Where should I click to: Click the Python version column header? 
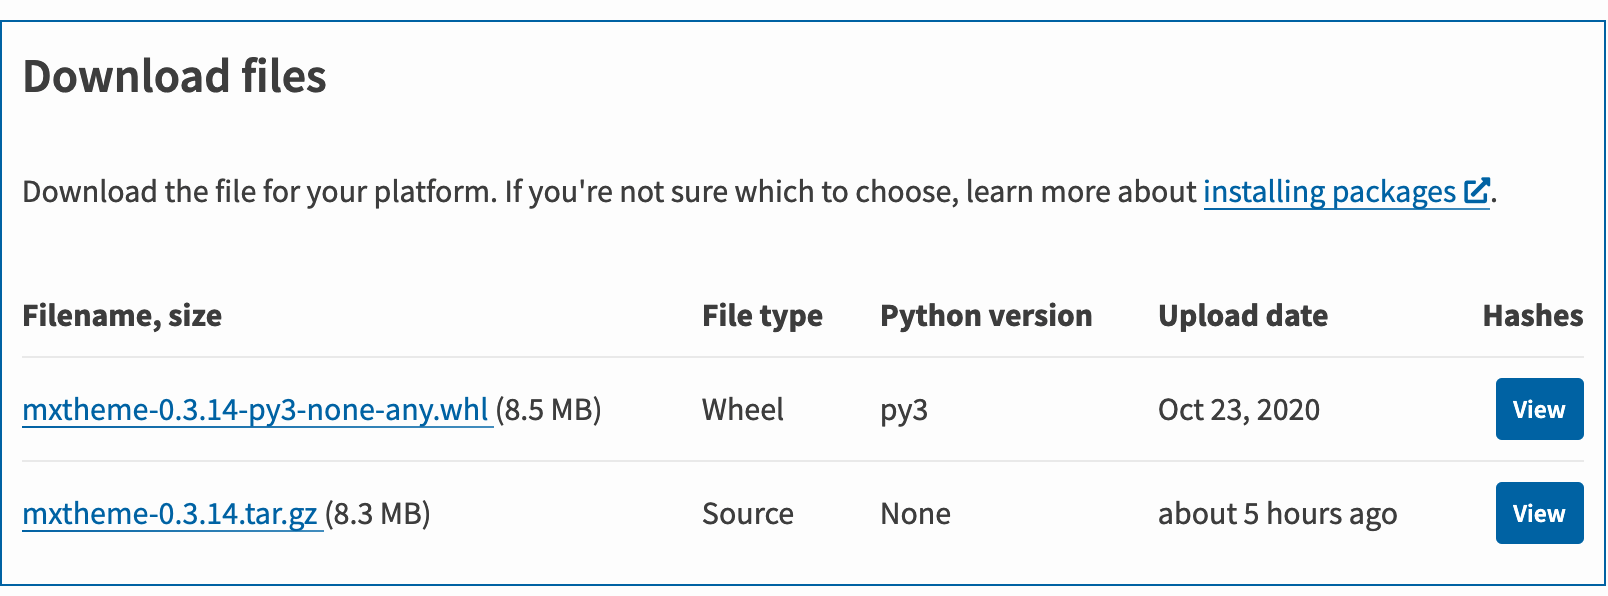click(x=986, y=316)
